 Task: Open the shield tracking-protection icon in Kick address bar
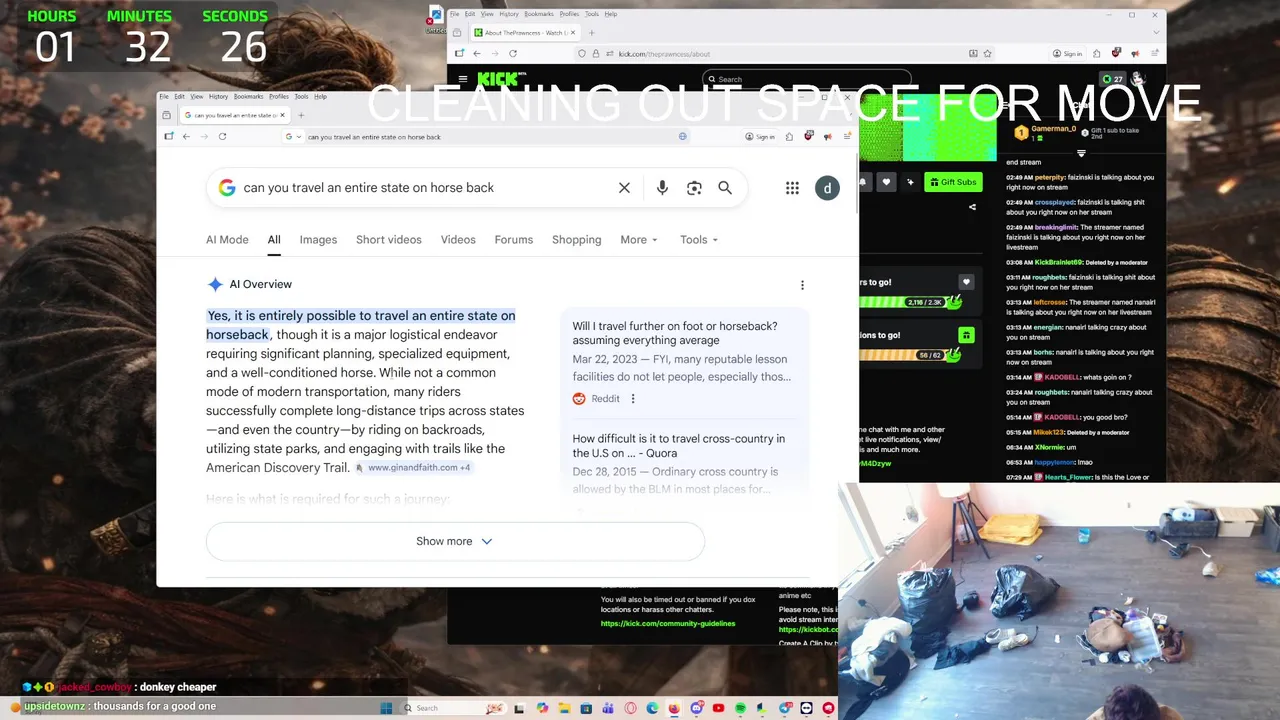click(x=582, y=53)
